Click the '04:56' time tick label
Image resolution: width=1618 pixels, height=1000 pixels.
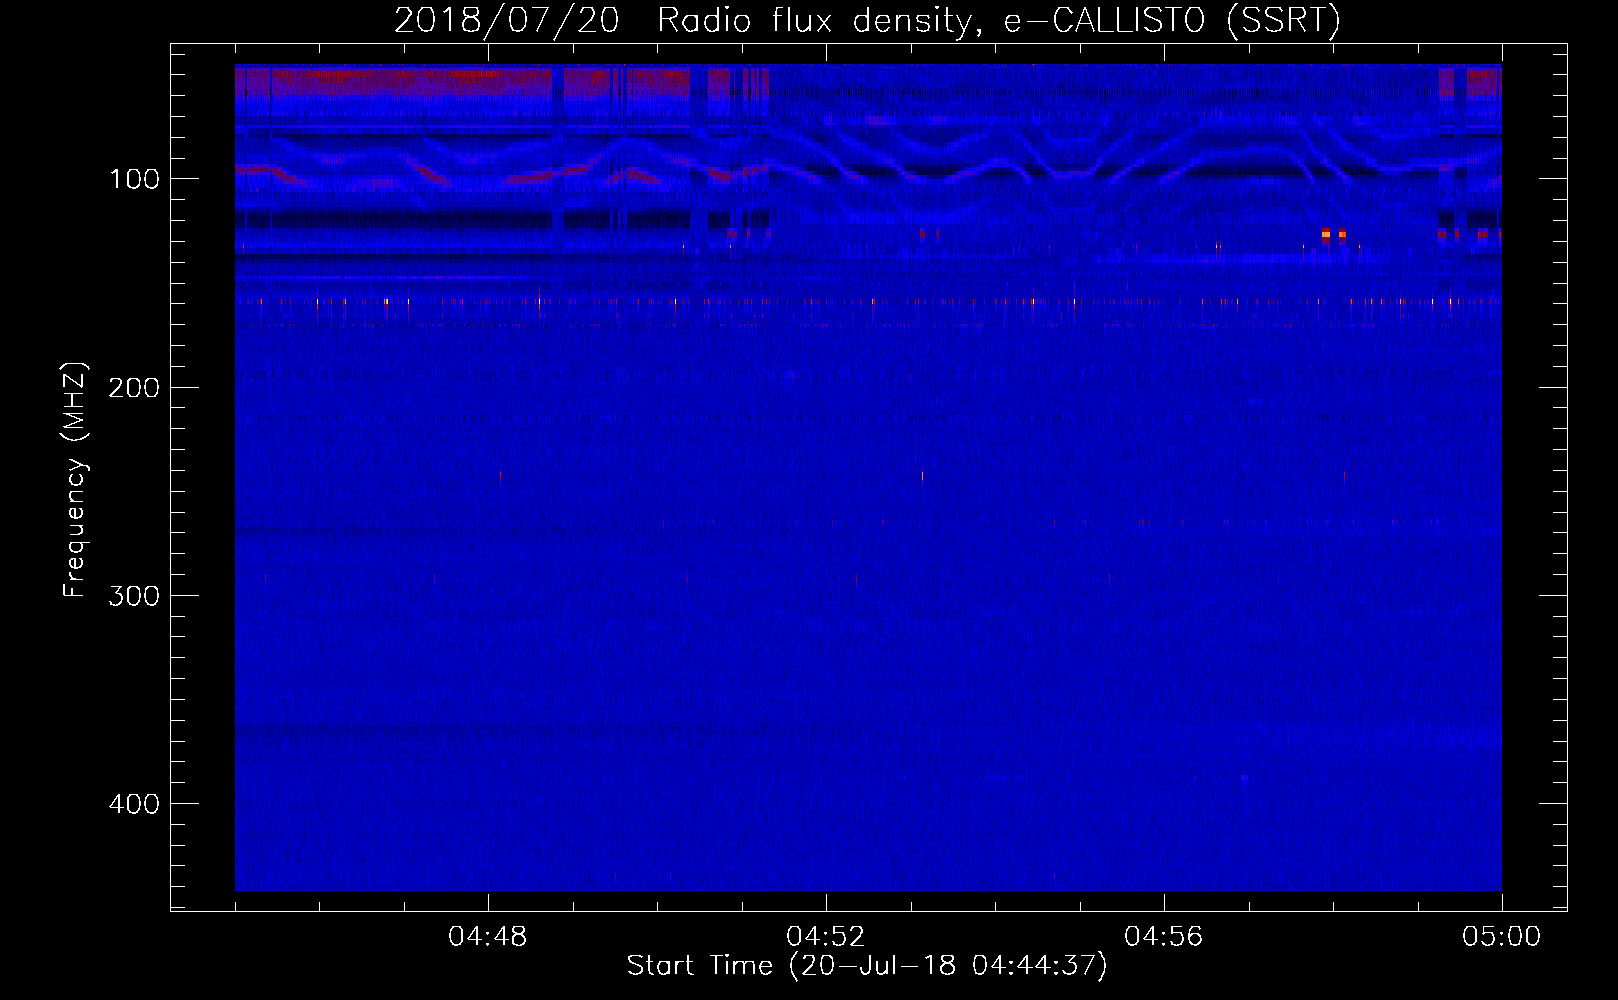[1164, 937]
